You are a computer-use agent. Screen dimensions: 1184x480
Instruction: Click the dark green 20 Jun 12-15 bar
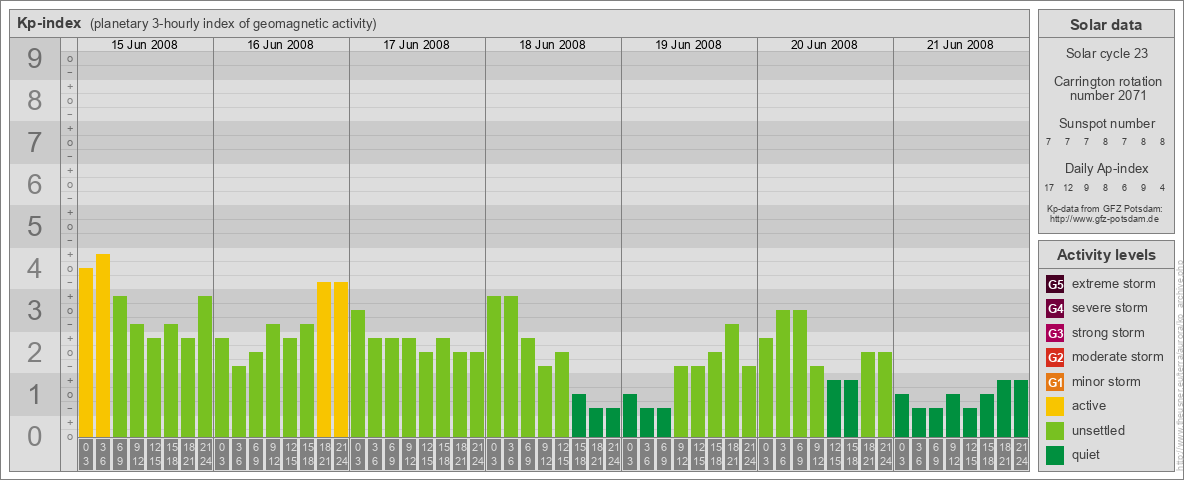coord(834,408)
